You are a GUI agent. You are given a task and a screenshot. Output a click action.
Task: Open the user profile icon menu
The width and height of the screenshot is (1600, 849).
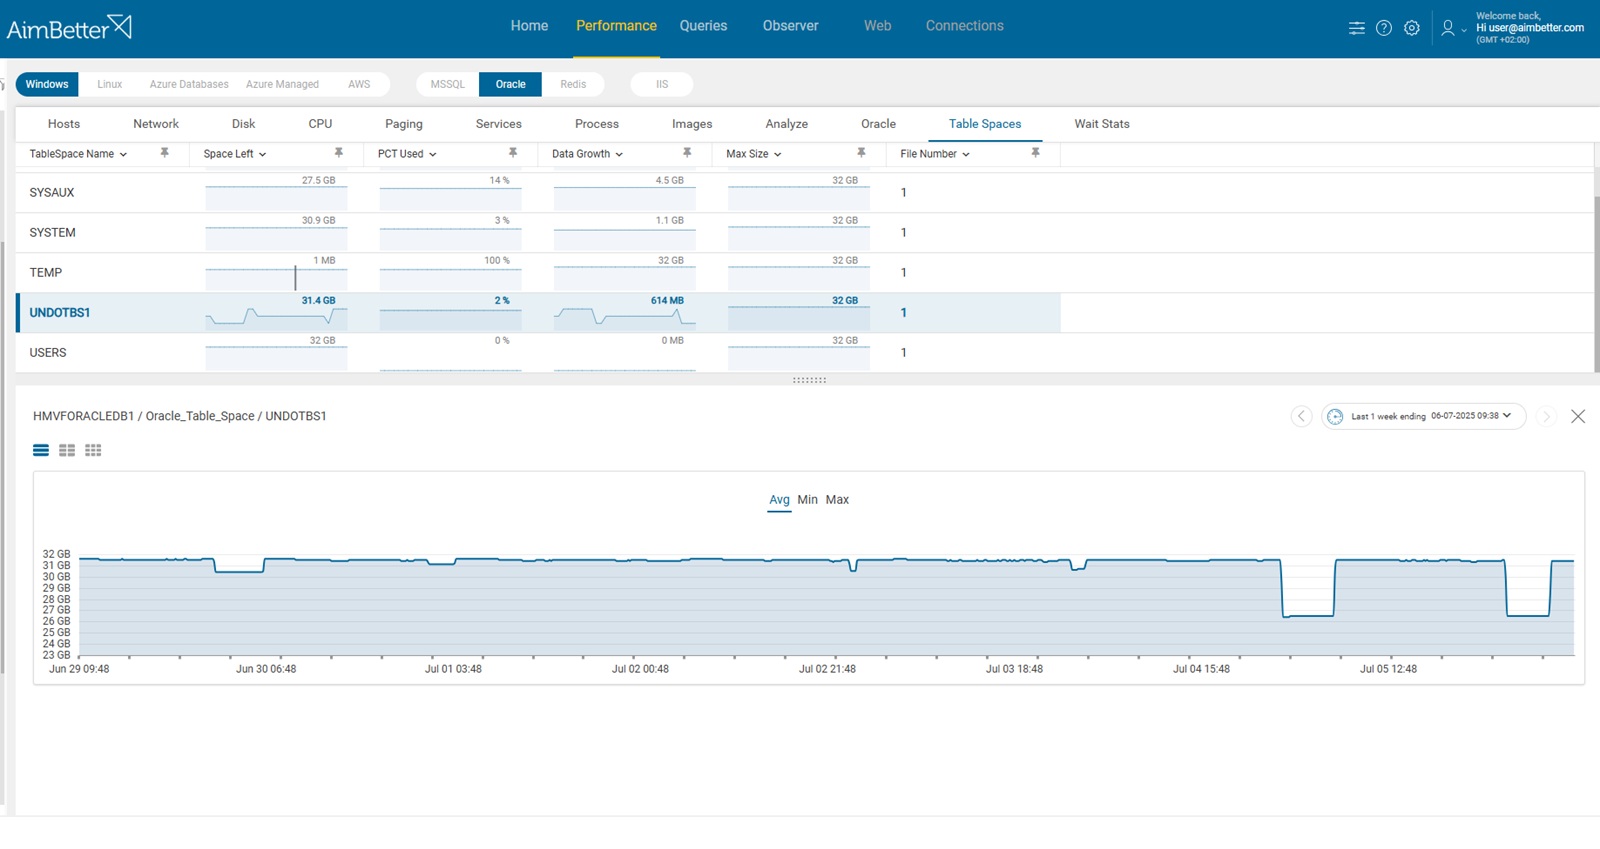(x=1452, y=28)
